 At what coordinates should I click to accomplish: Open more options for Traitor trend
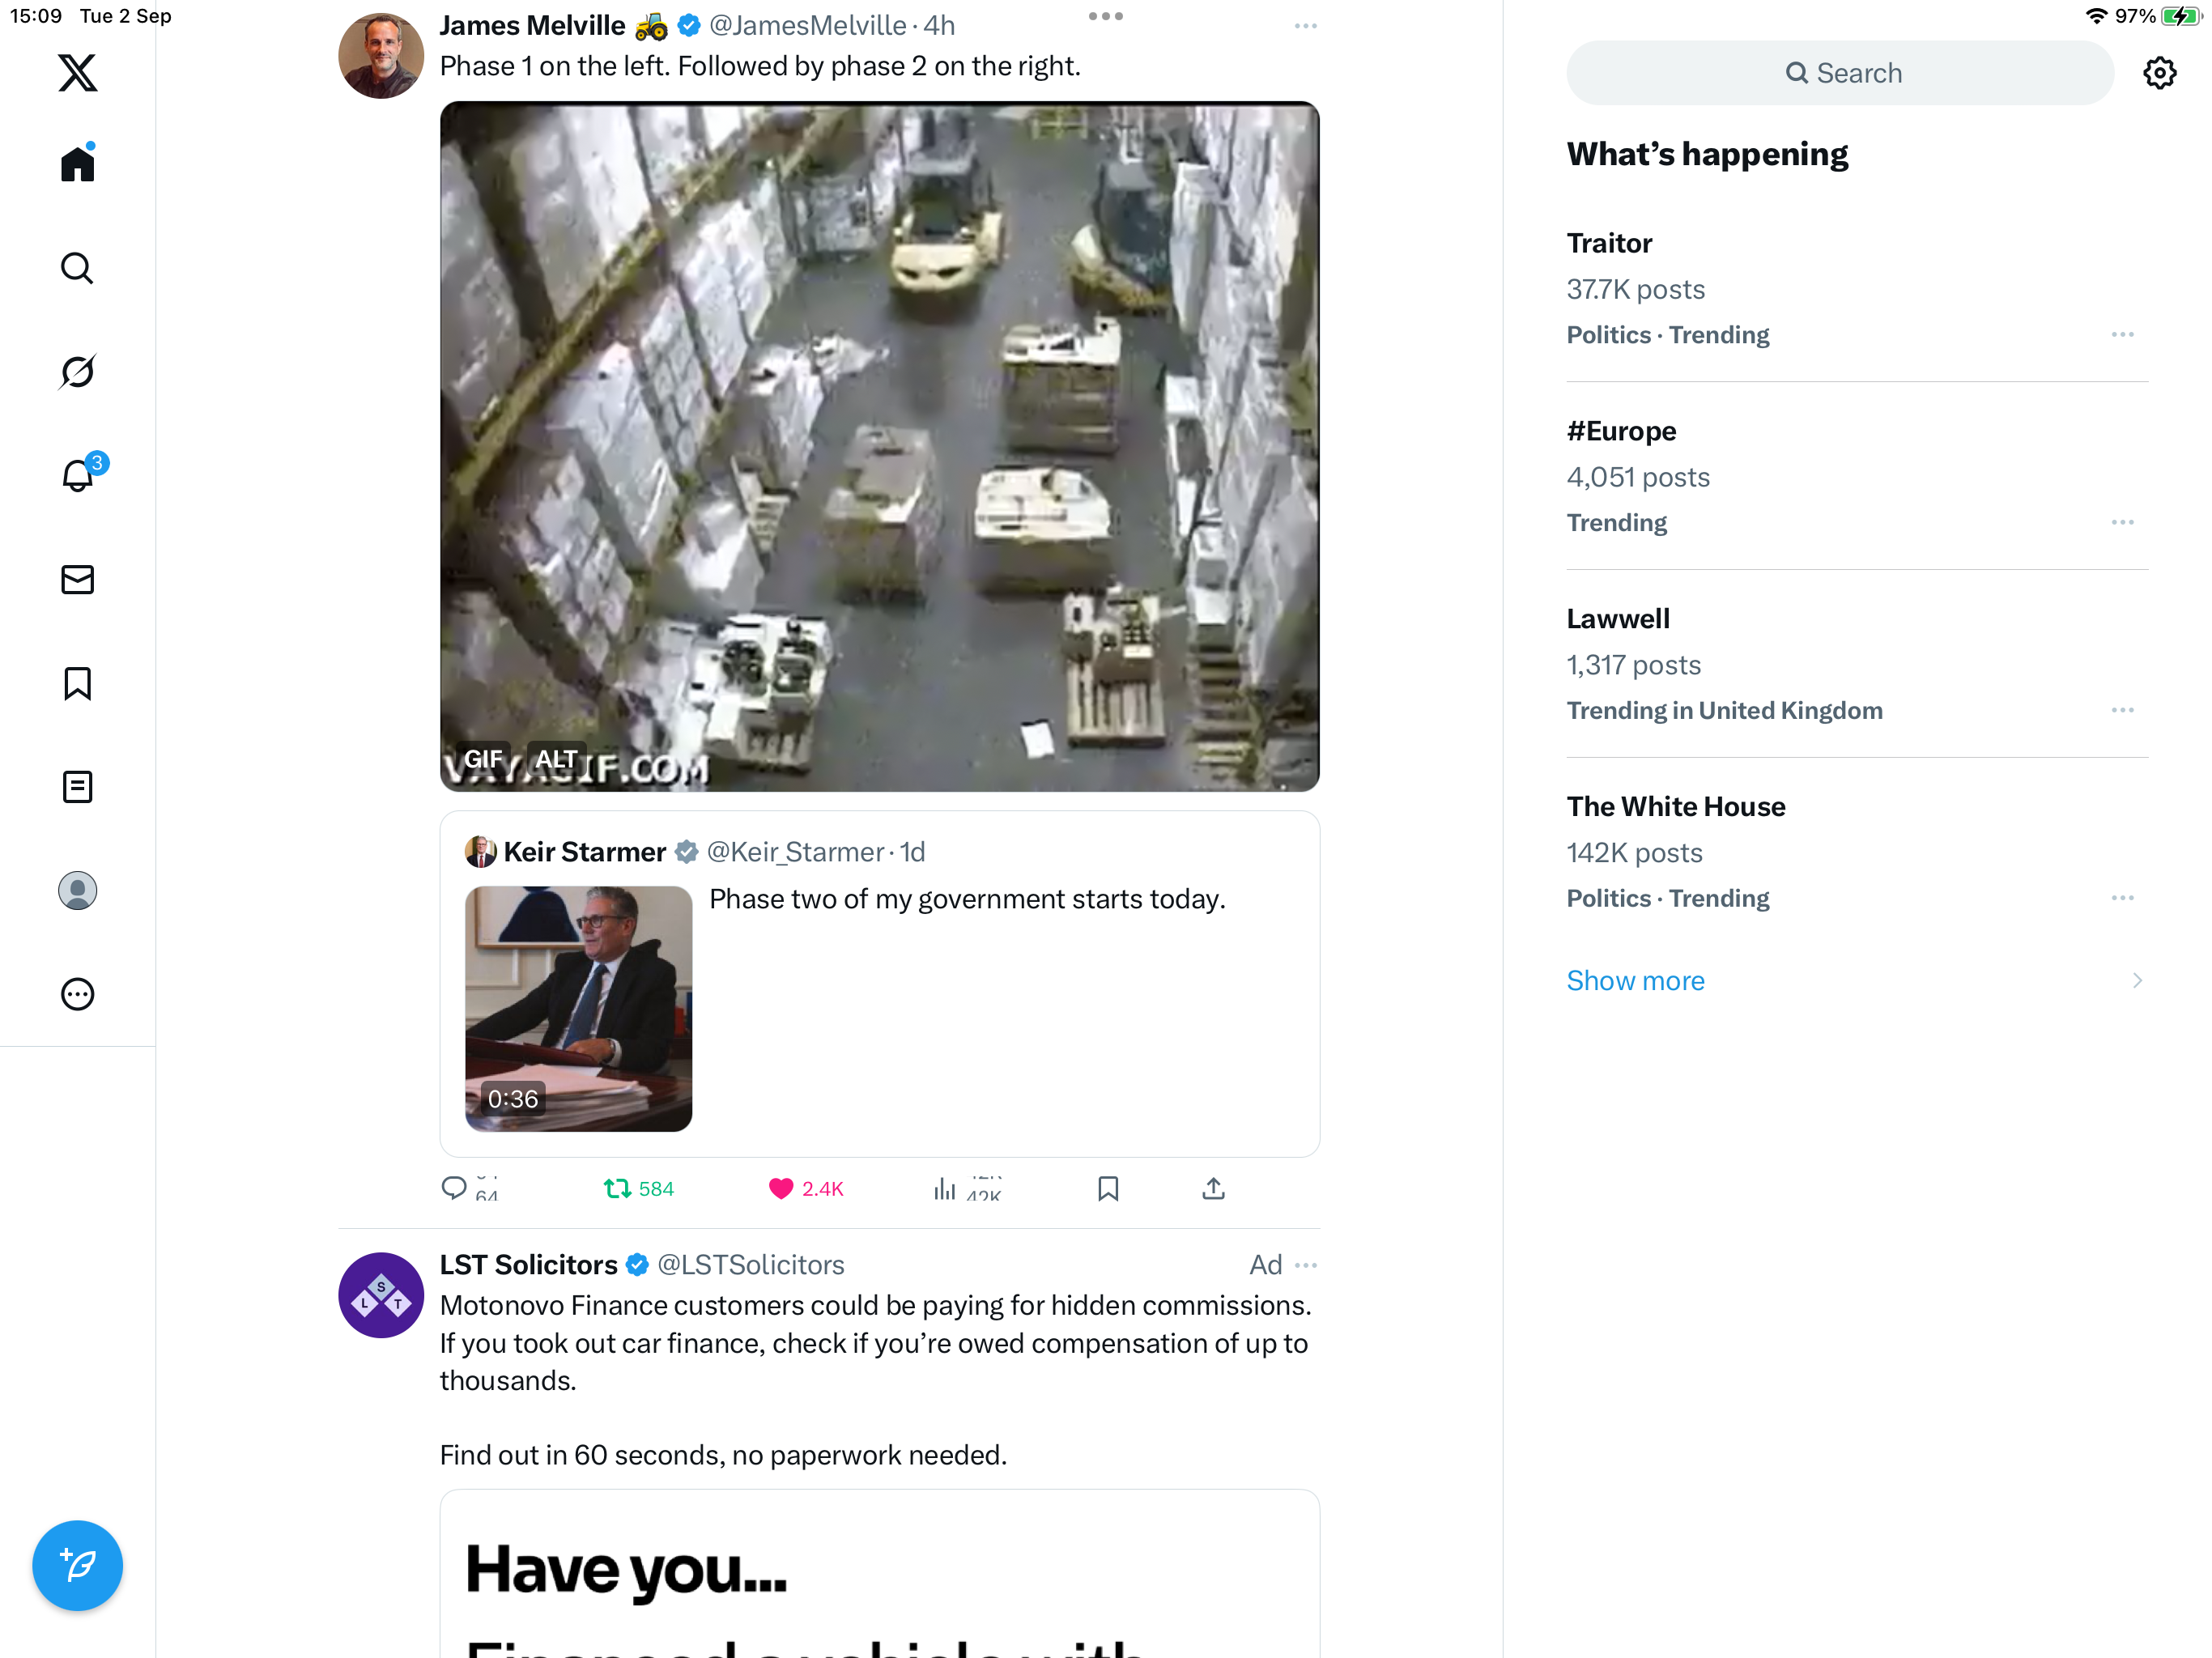pos(2122,335)
